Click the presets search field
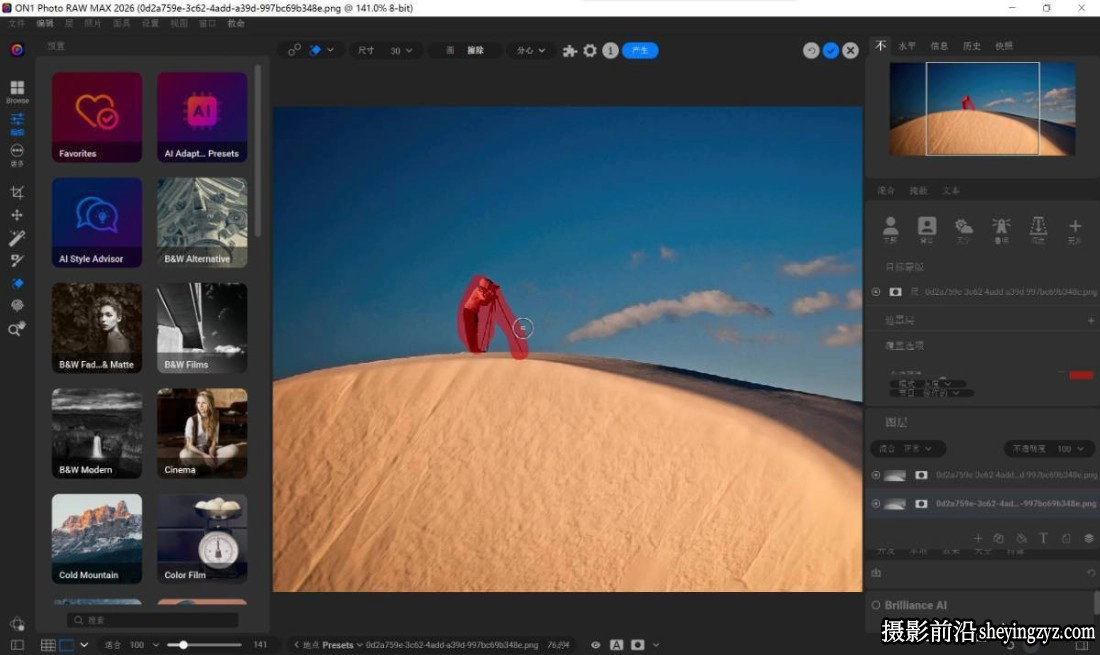Screen dimensions: 1100x655 [153, 620]
